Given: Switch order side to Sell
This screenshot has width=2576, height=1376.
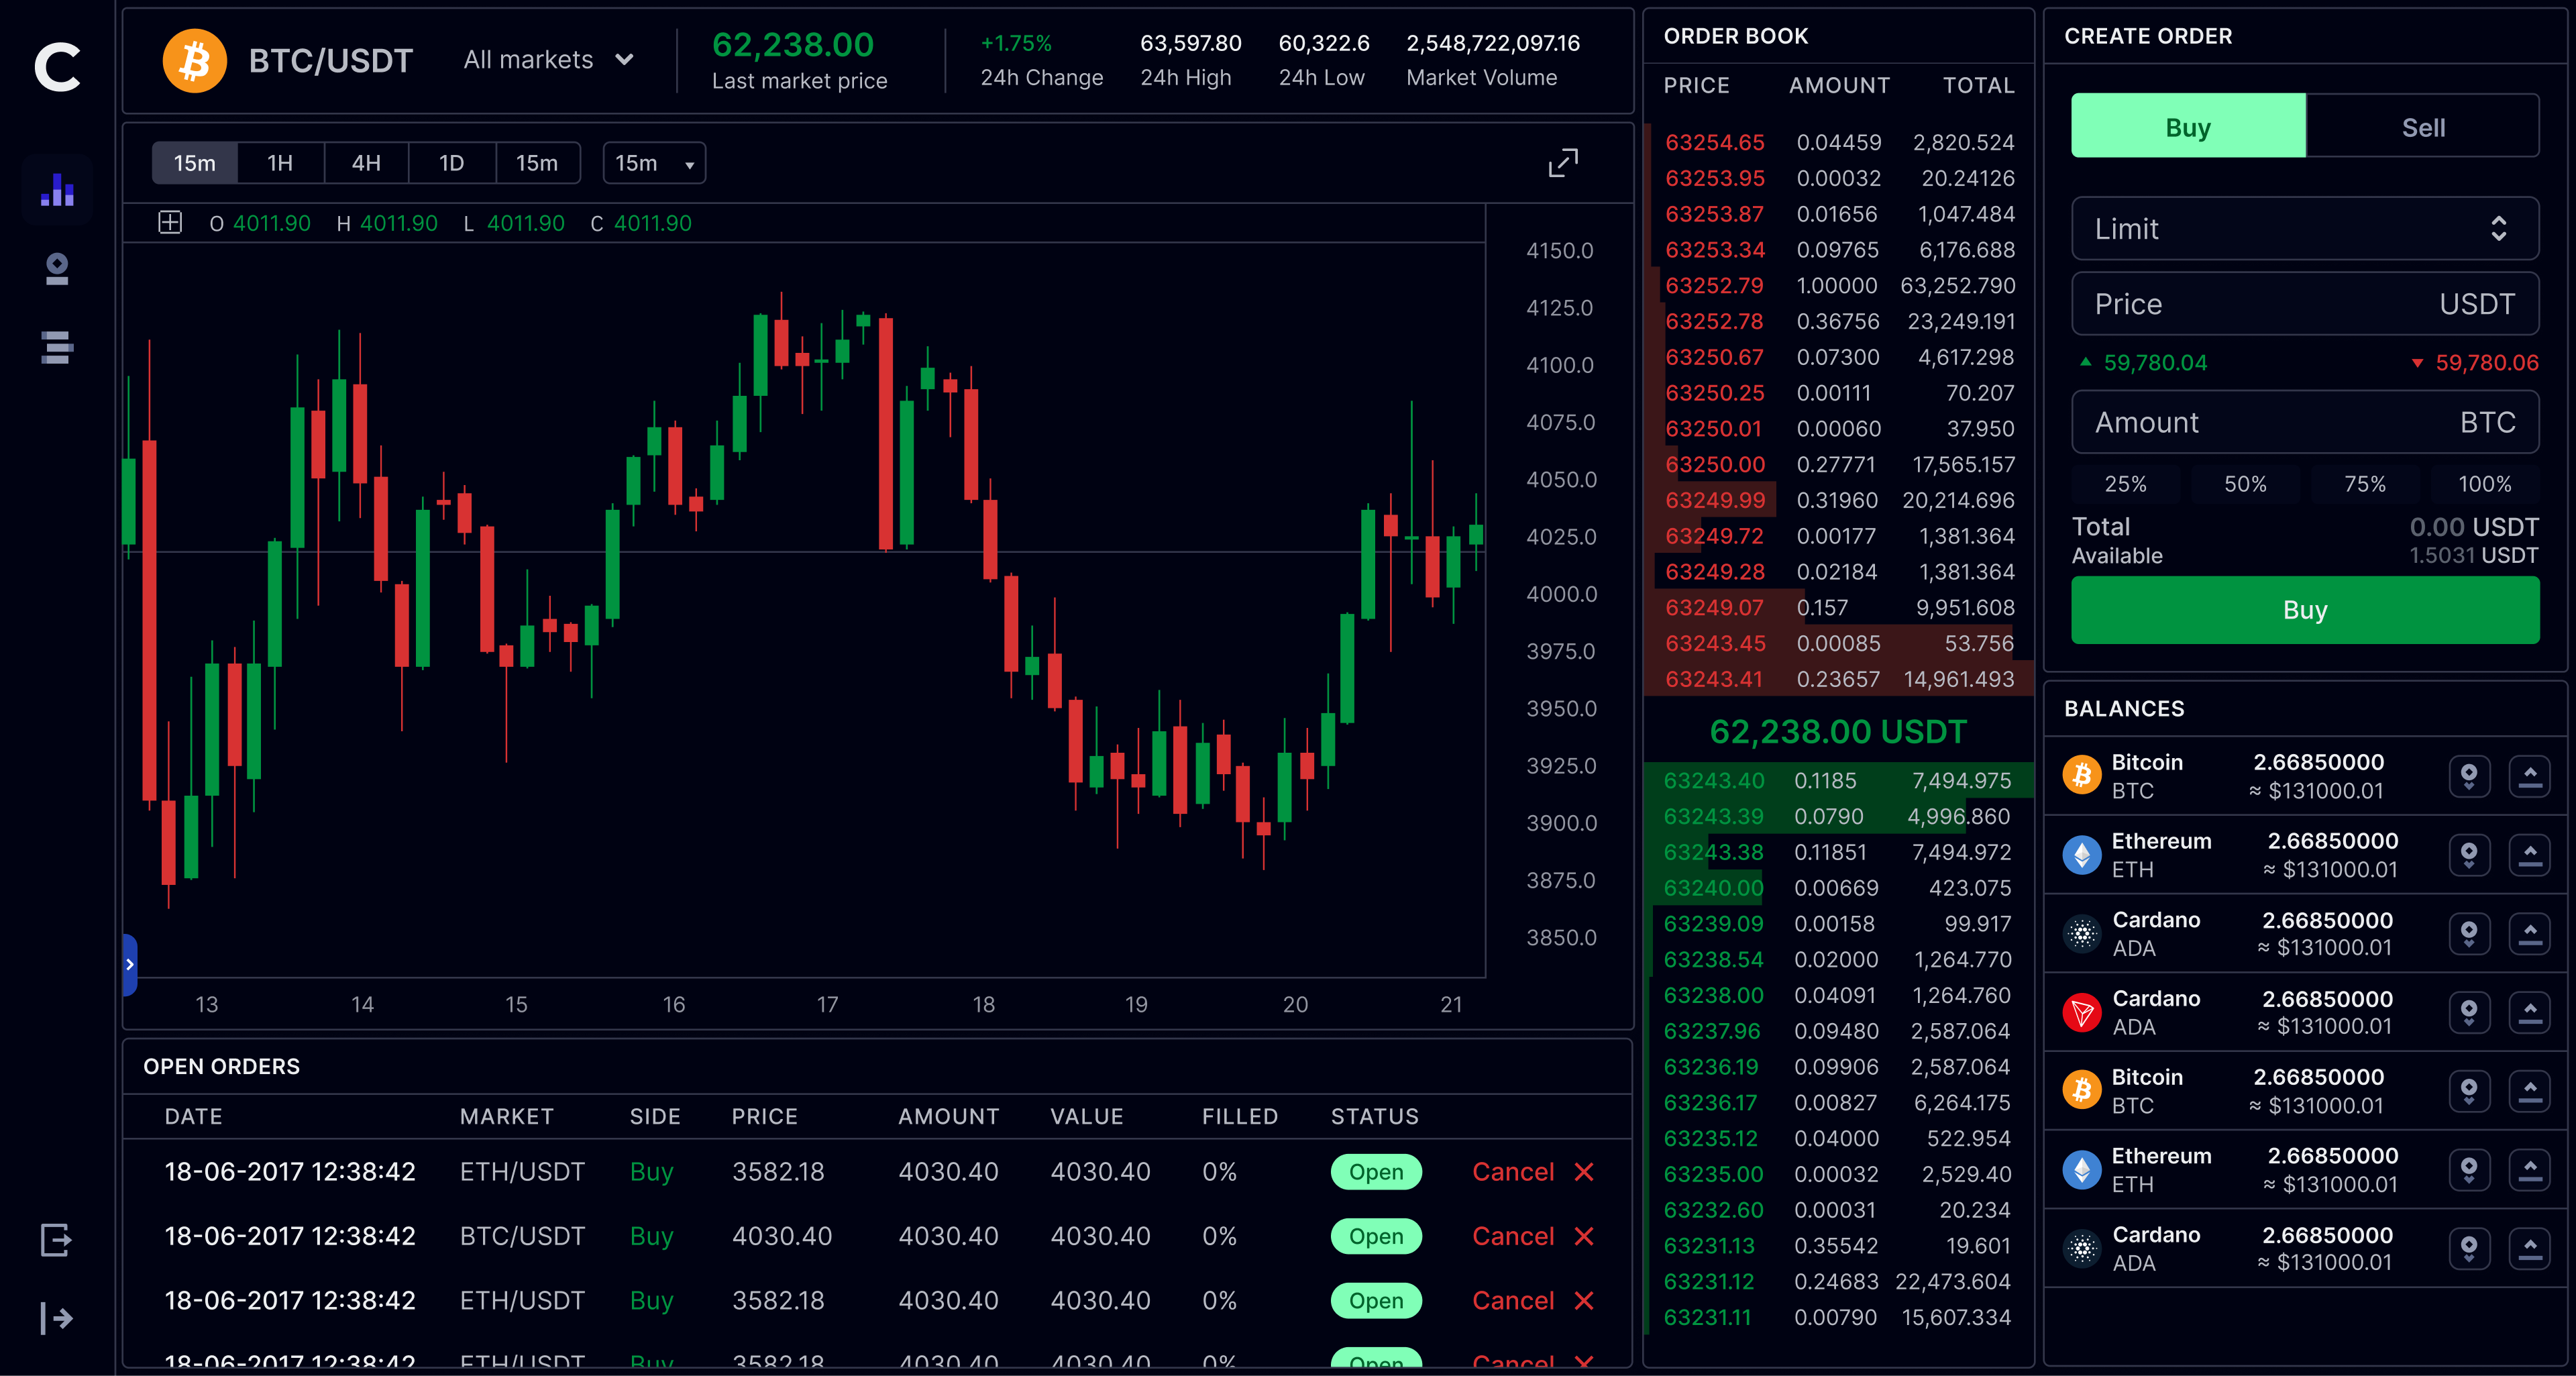Looking at the screenshot, I should pos(2422,127).
